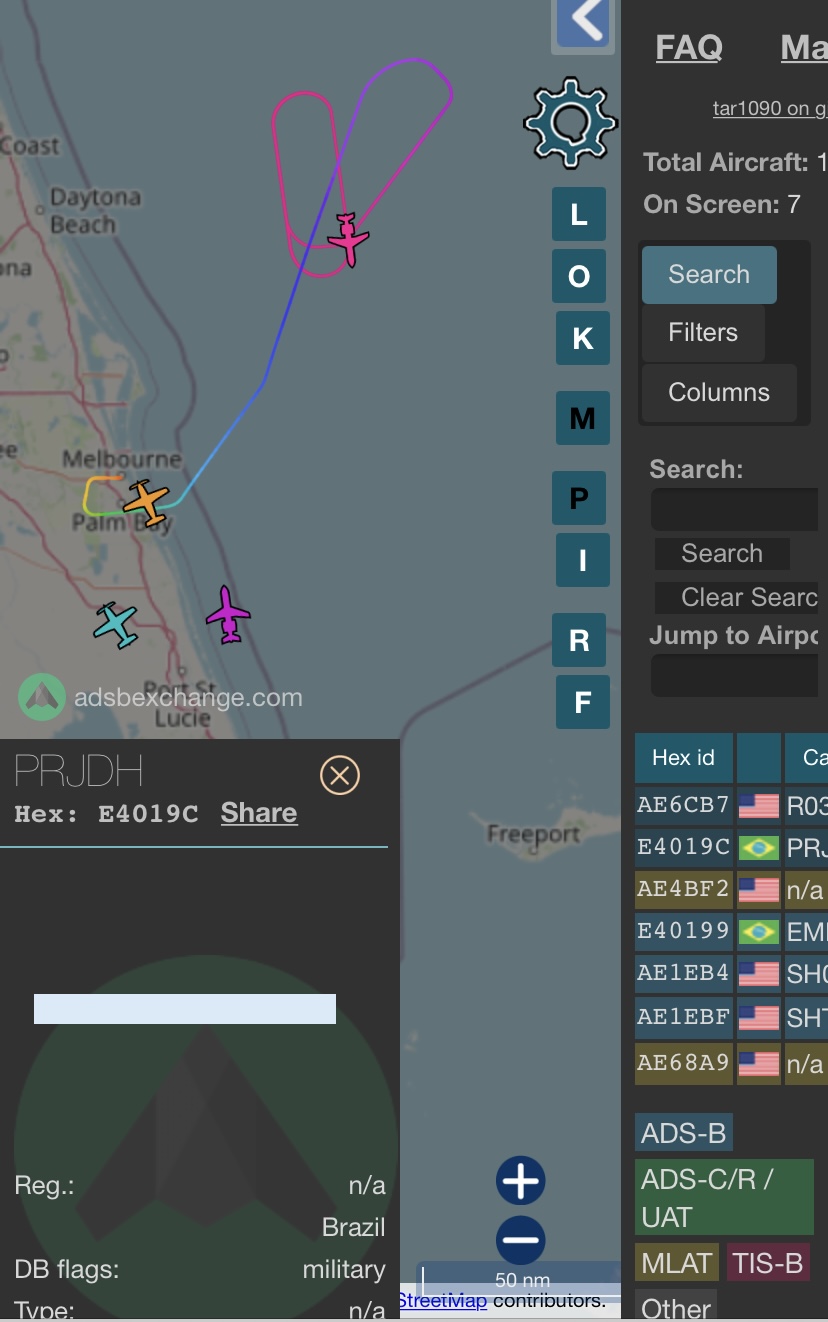Screen dimensions: 828x1322
Task: Click the "Brazil" country text in the info panel
Action: (x=354, y=1227)
